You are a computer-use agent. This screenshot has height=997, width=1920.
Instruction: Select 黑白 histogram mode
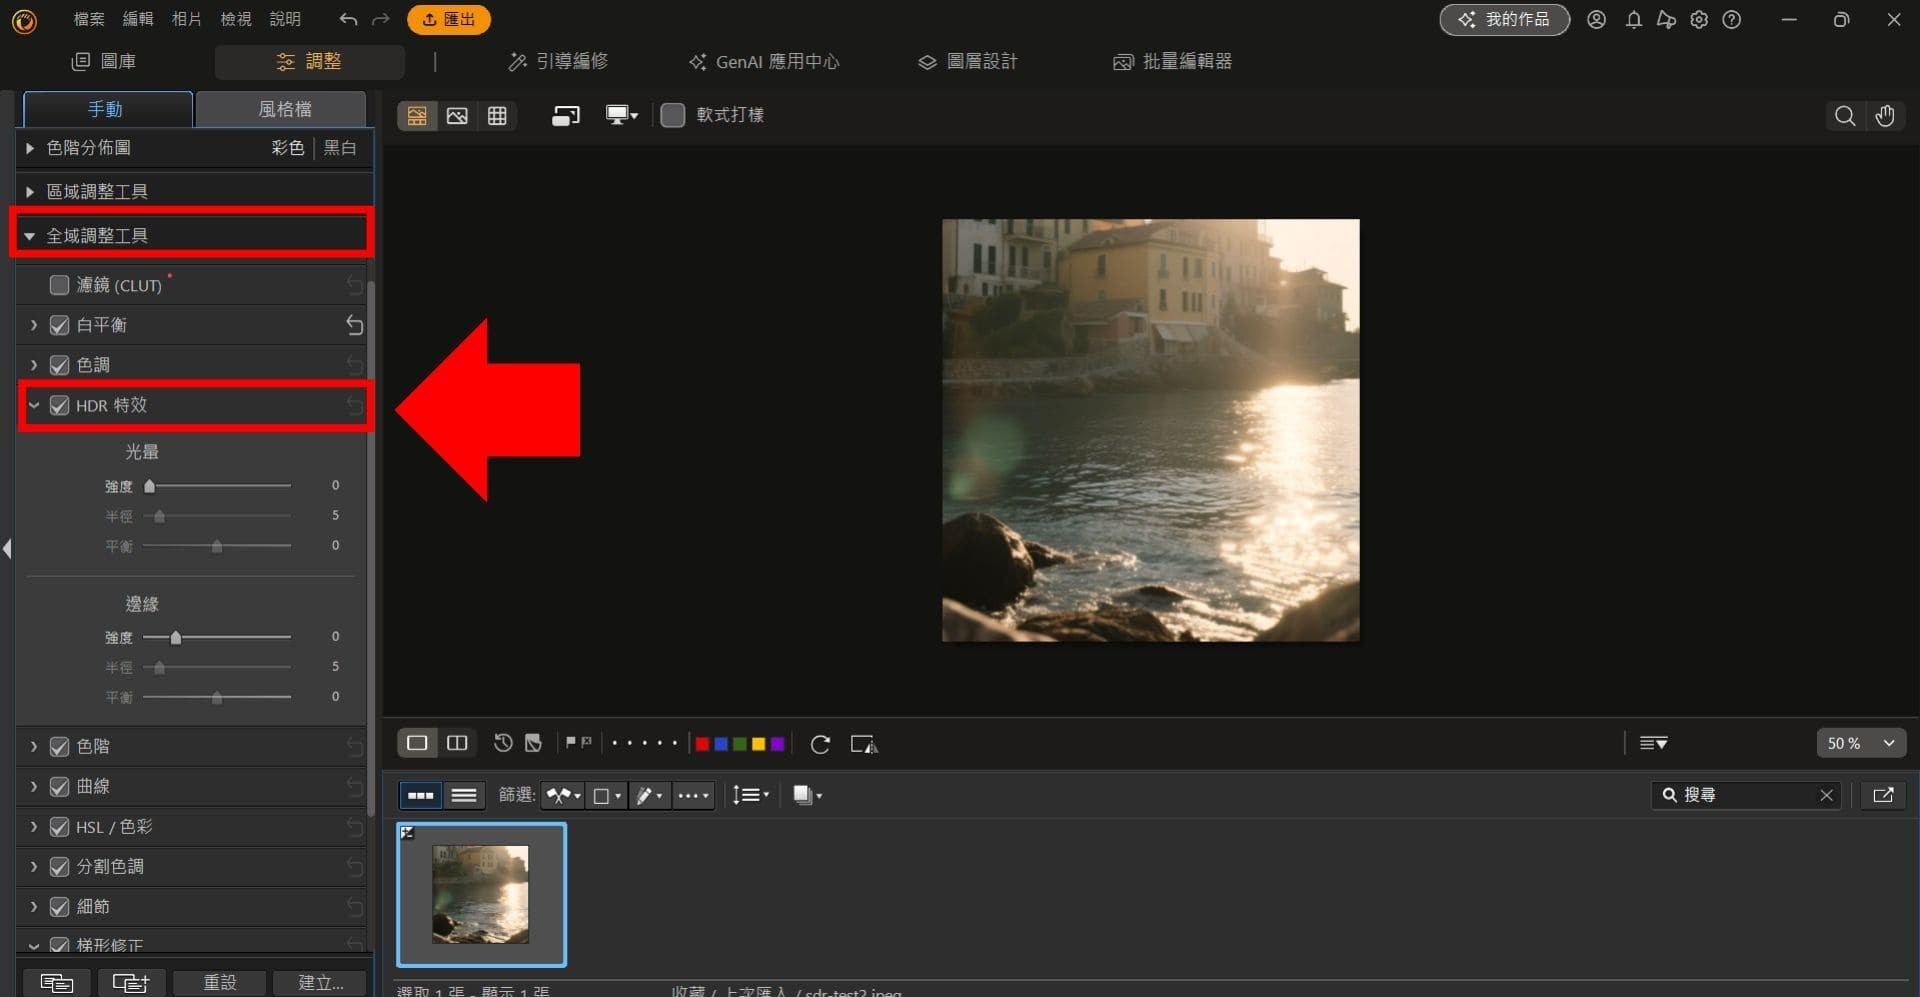point(340,148)
